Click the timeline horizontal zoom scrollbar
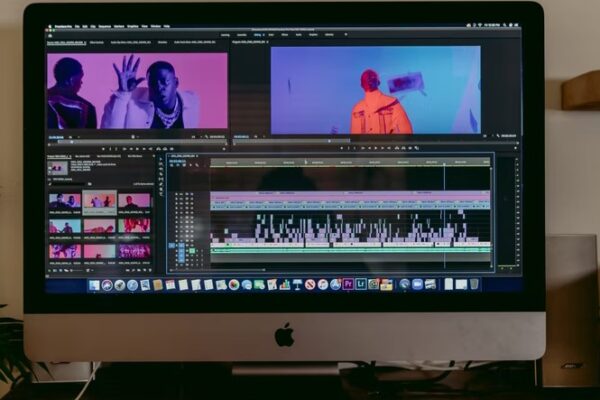 pyautogui.click(x=218, y=269)
